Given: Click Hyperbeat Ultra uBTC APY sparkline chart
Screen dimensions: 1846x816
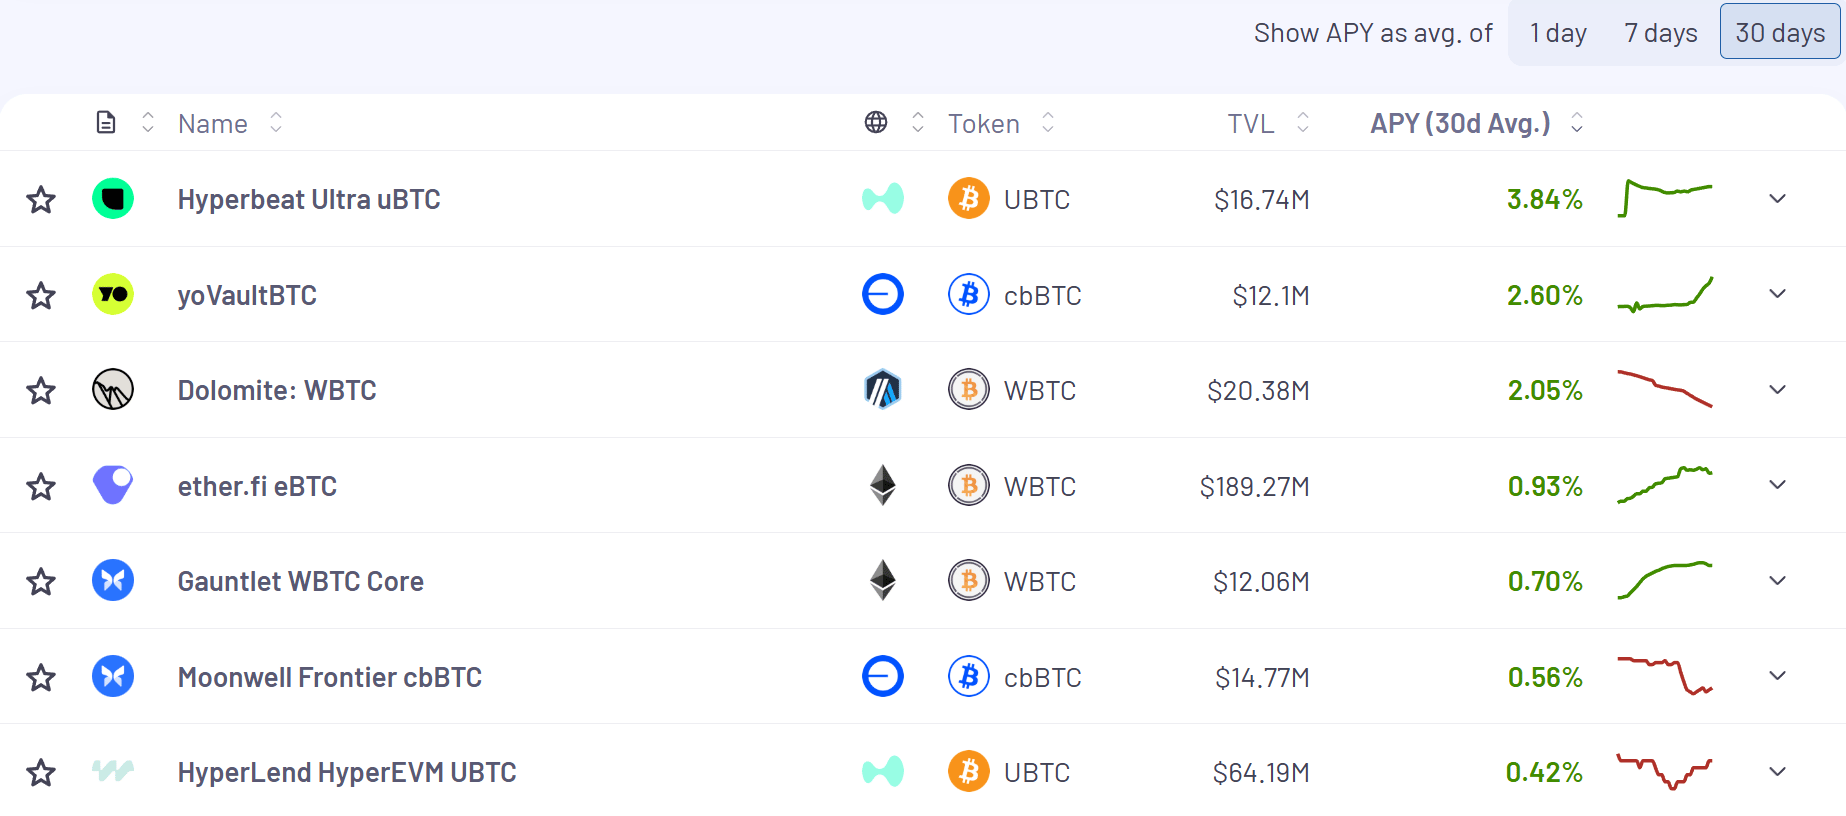Looking at the screenshot, I should (1665, 198).
